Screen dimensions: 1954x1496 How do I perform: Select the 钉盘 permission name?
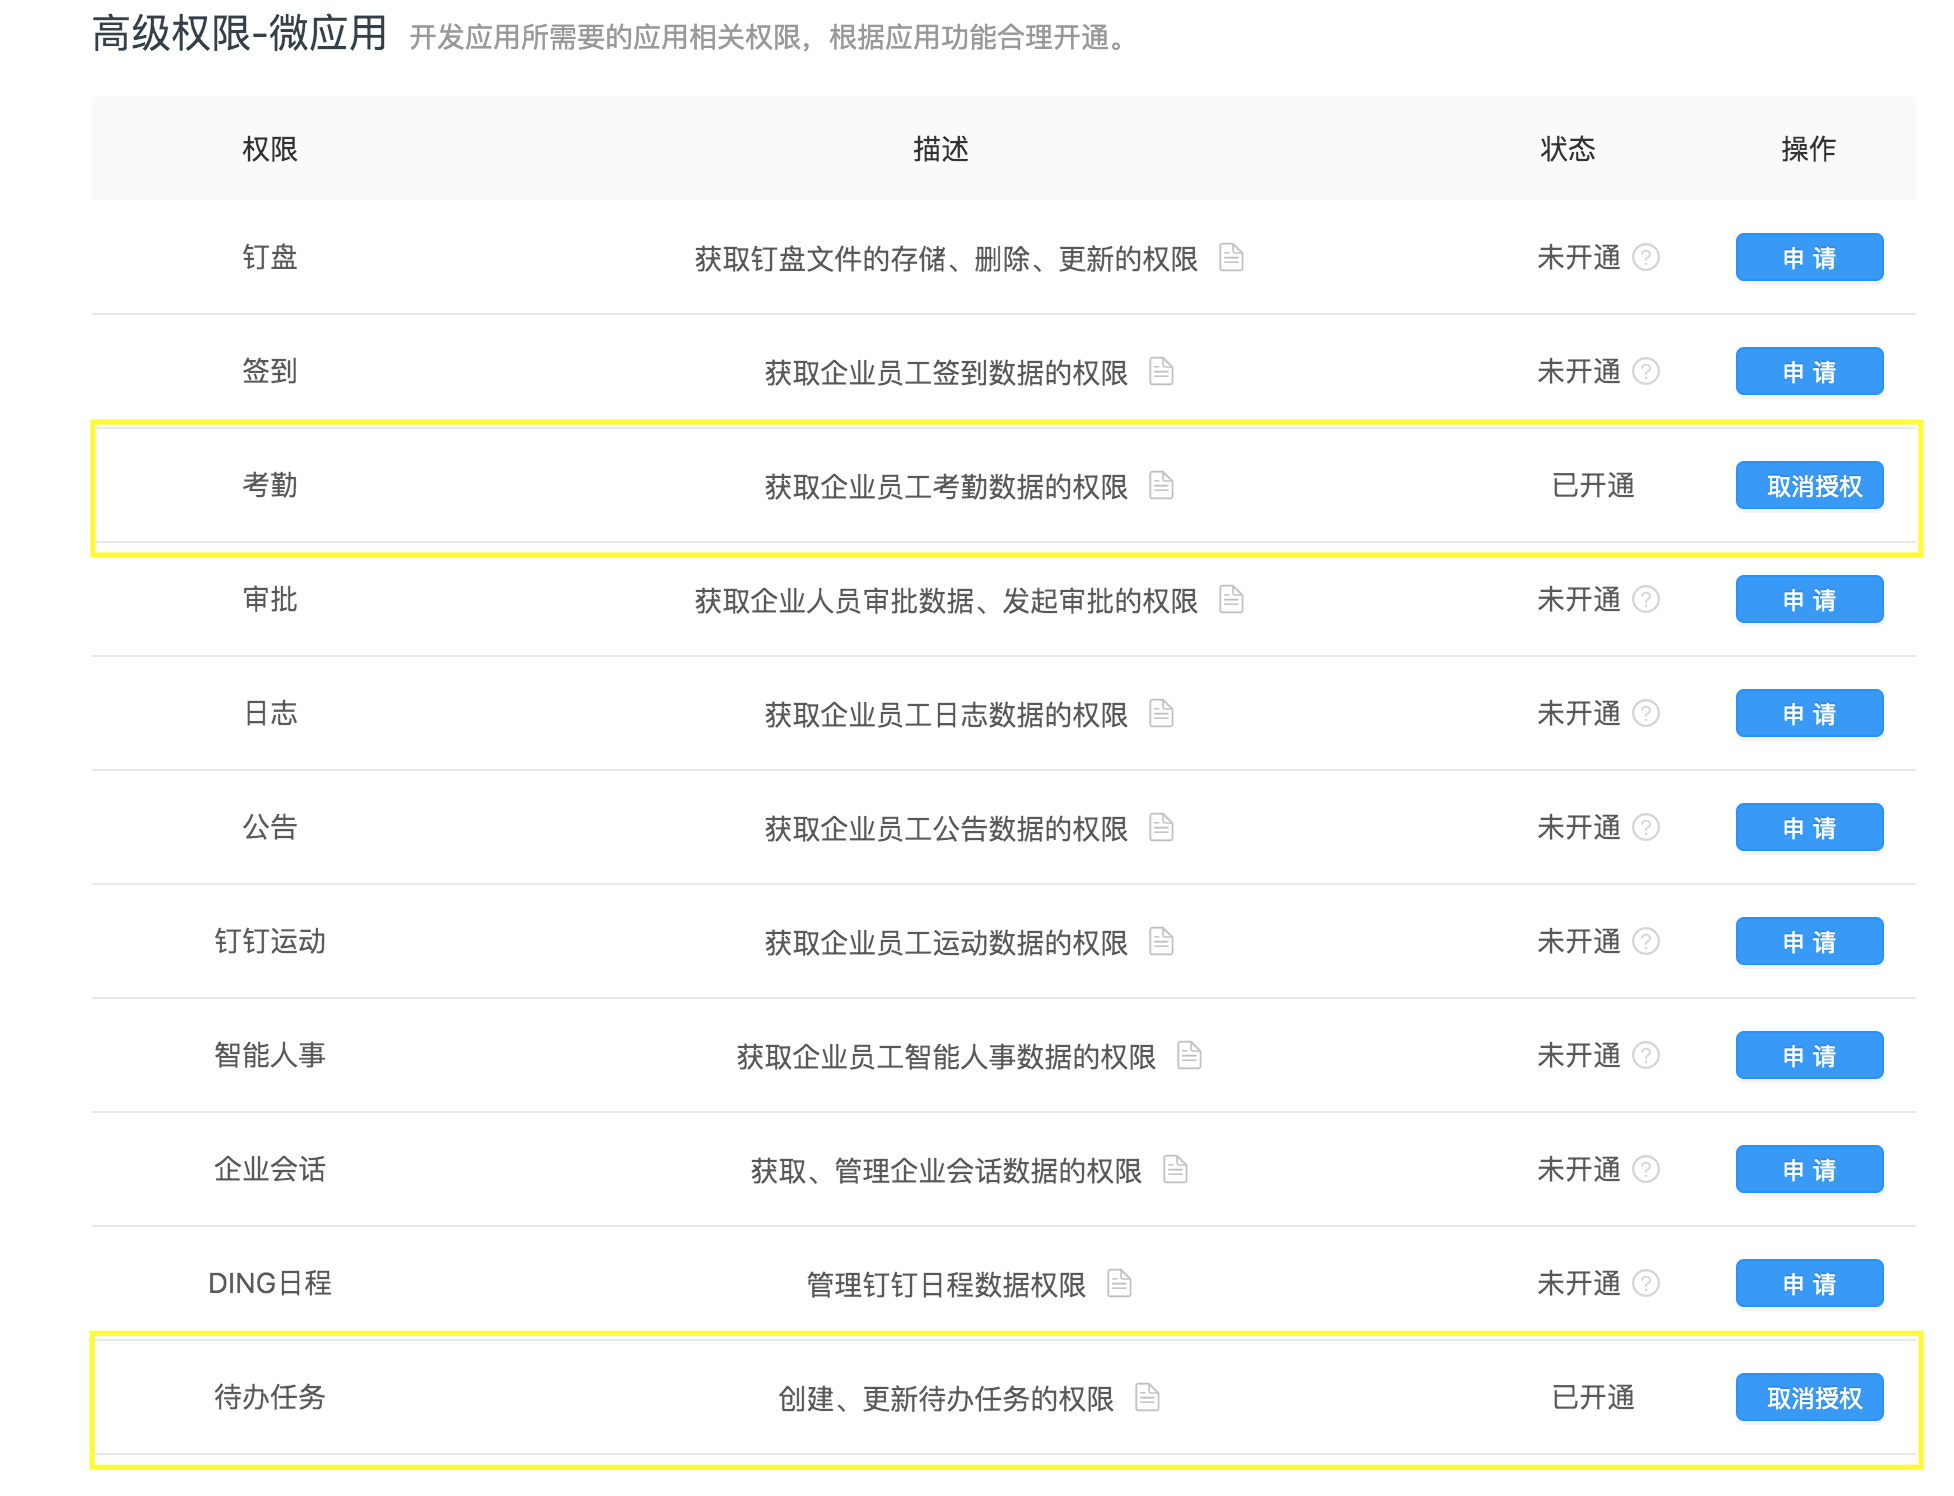(x=270, y=258)
